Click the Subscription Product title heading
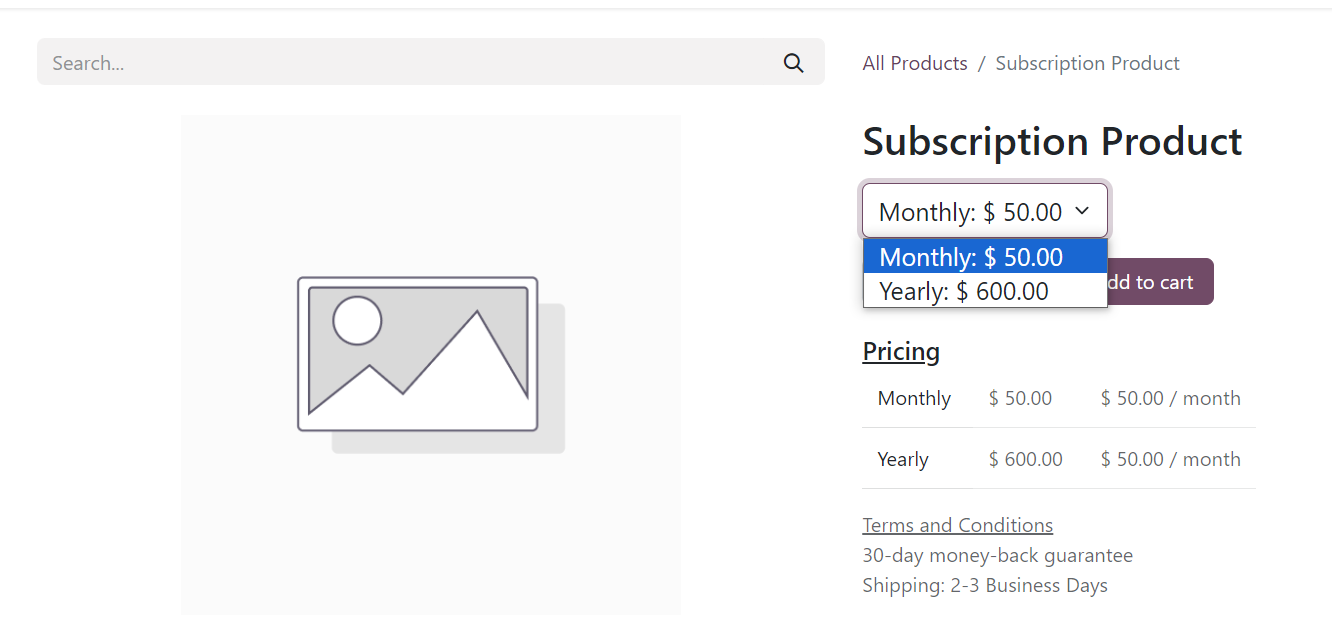The image size is (1332, 640). [x=1052, y=141]
